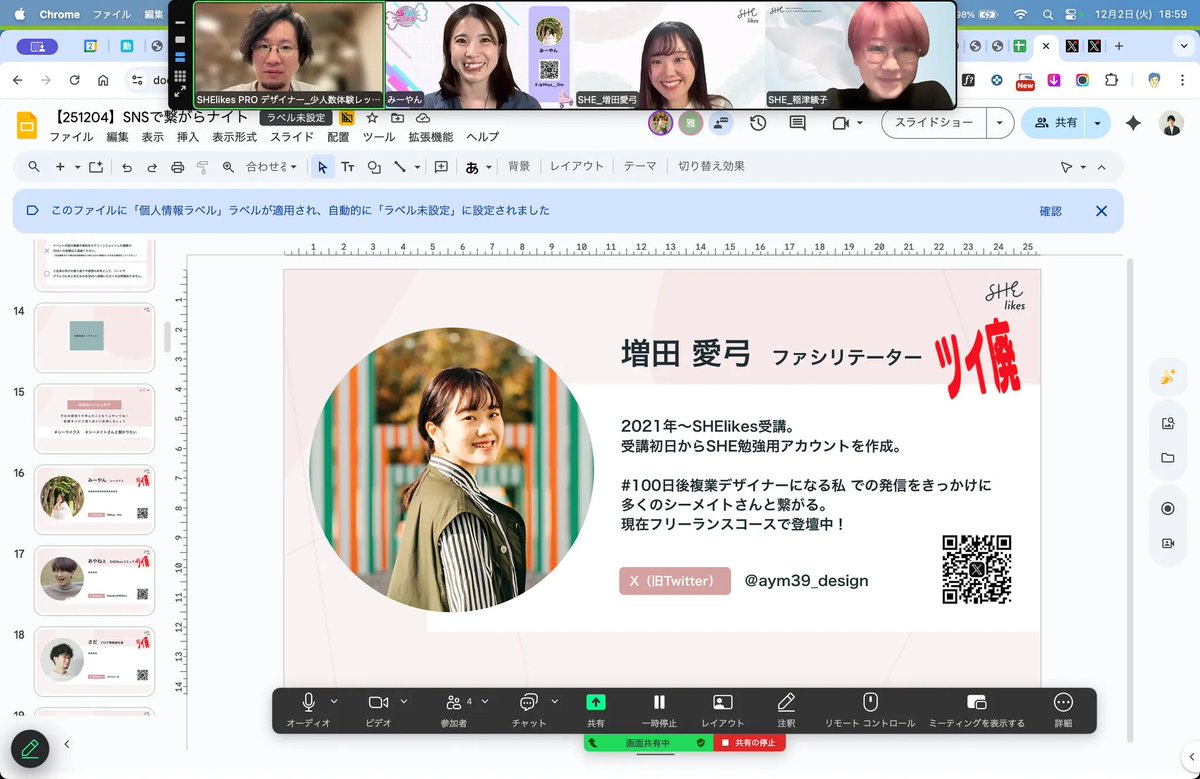Select slide 18 thumbnail

tap(94, 661)
